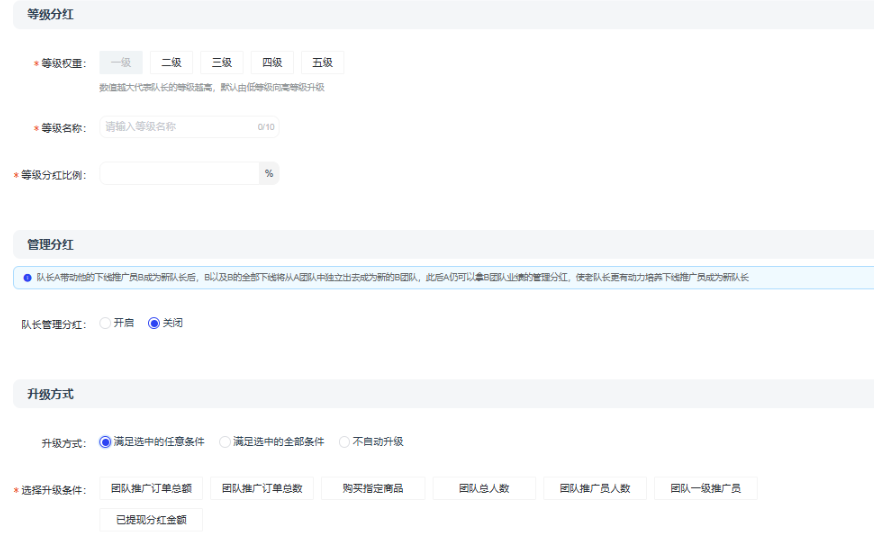The image size is (874, 543).
Task: Select the 团队推广员人数 condition
Action: point(595,488)
